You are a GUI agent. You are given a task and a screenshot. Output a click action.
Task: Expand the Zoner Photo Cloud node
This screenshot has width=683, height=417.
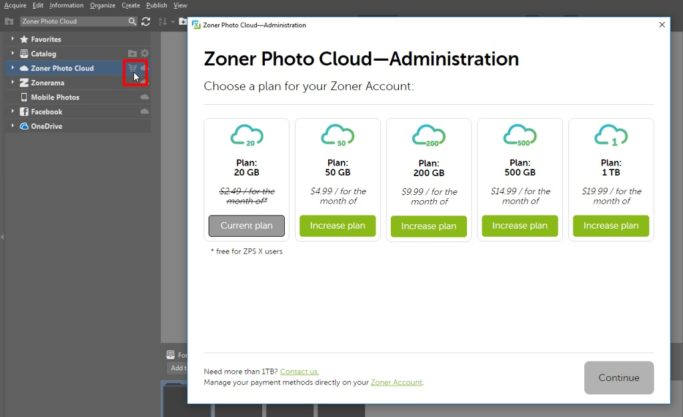click(12, 68)
